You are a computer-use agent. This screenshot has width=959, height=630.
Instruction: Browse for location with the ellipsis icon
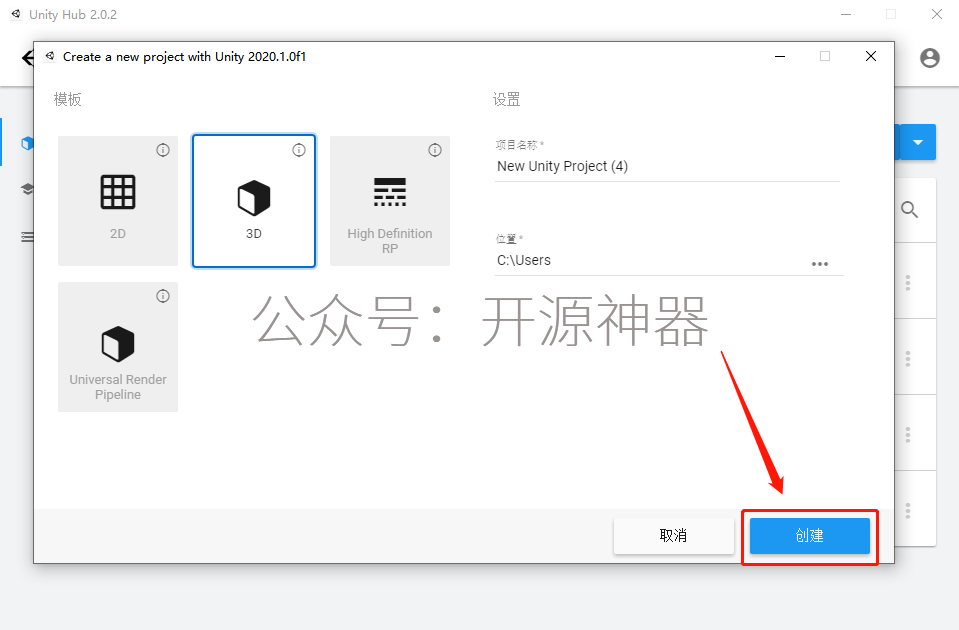820,264
